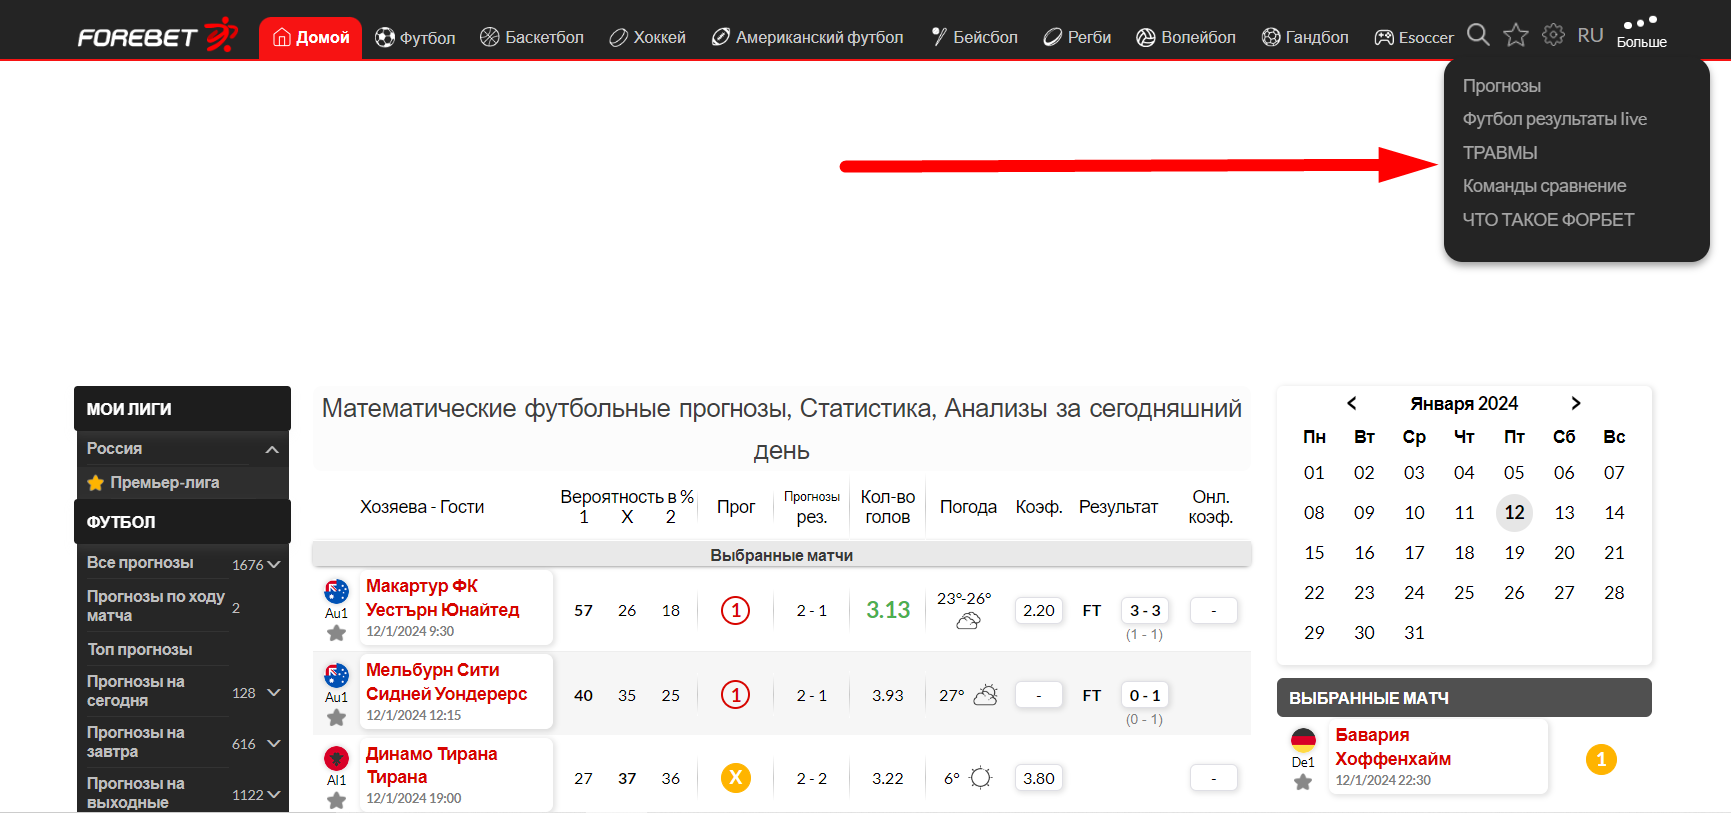Select date 19 in the calendar
1731x813 pixels.
pos(1514,553)
